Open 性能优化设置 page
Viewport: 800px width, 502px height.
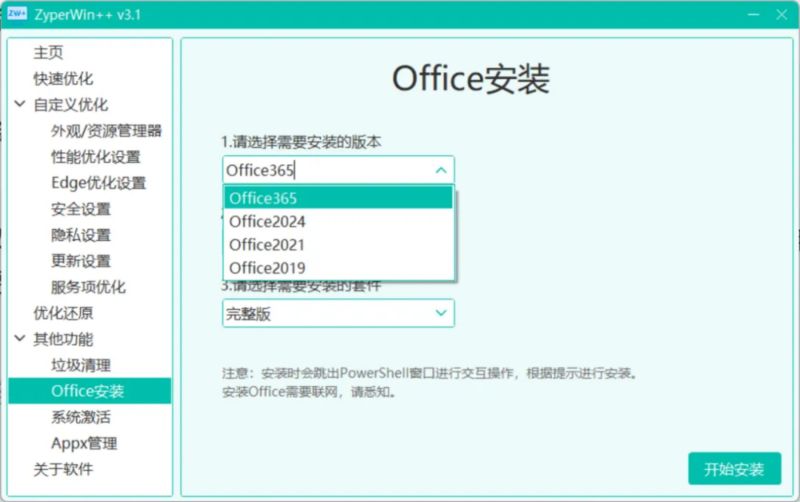pos(96,157)
